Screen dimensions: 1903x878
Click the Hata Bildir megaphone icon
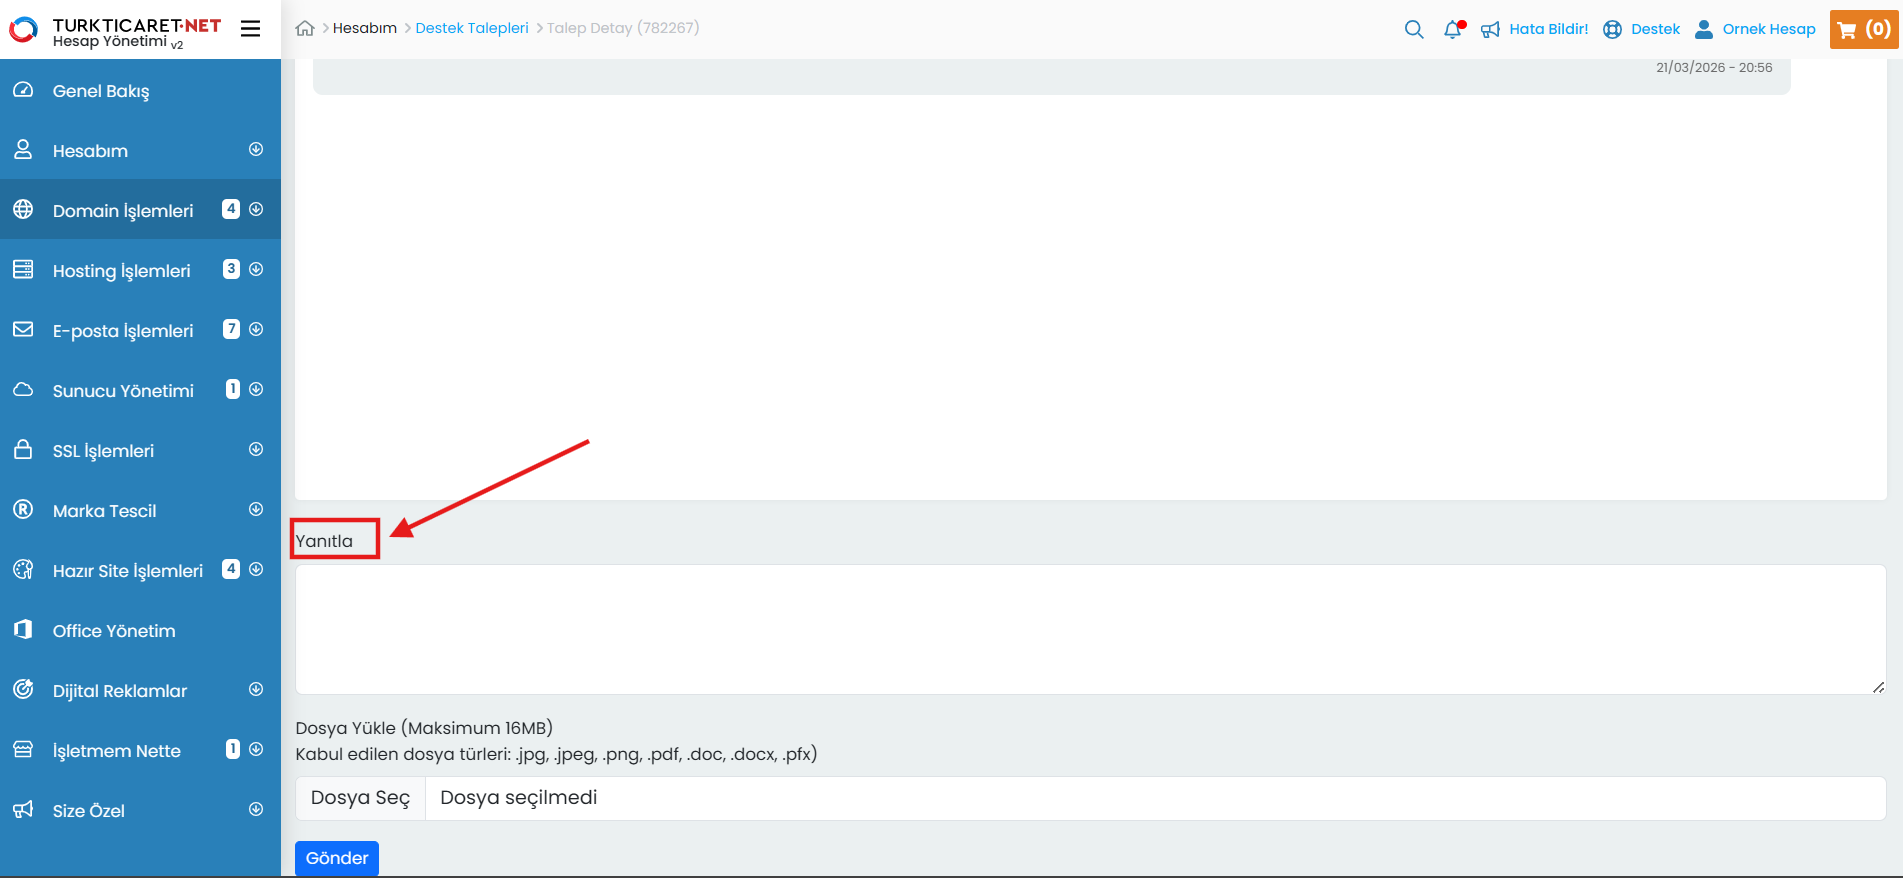pyautogui.click(x=1490, y=29)
